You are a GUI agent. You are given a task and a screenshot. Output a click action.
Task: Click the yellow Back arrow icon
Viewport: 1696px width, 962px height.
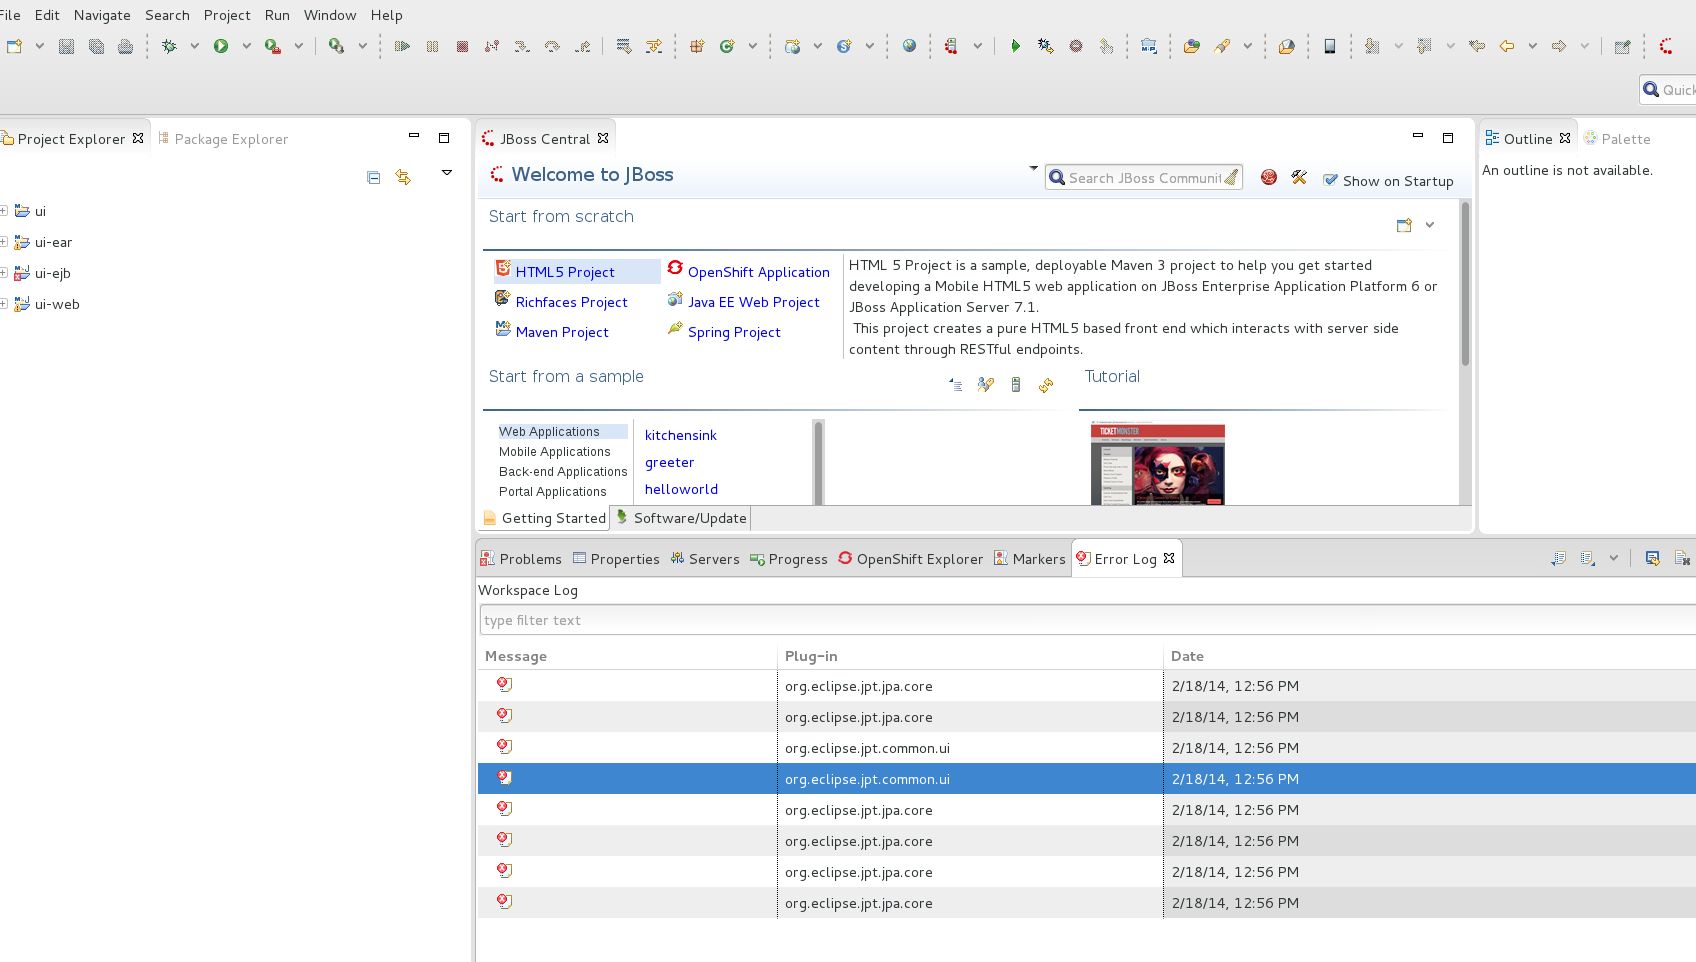point(1507,46)
